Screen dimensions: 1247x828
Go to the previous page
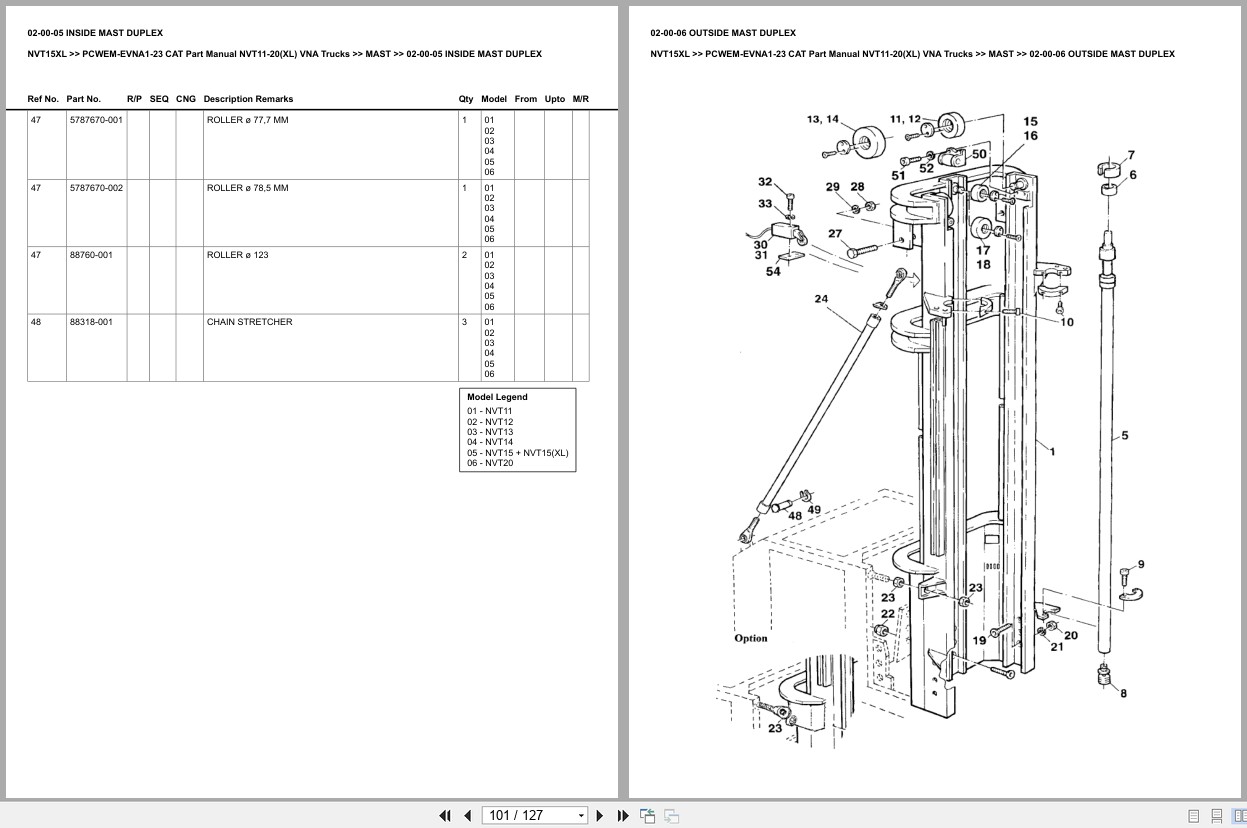(x=467, y=816)
